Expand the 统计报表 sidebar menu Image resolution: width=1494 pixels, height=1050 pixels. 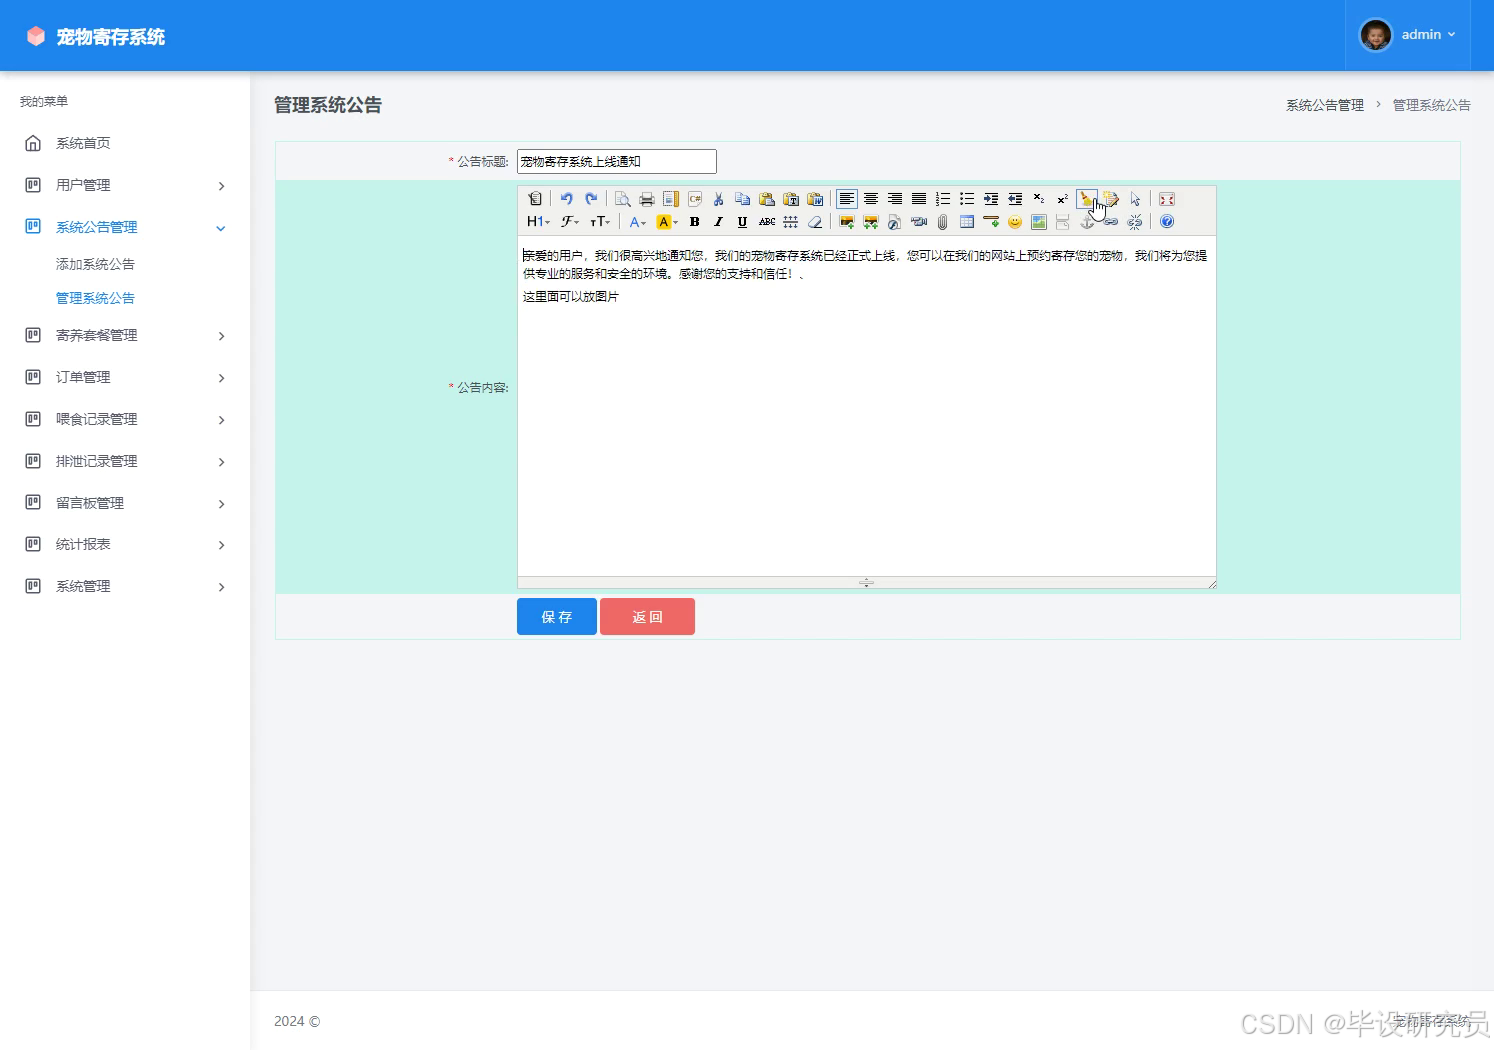click(x=125, y=544)
